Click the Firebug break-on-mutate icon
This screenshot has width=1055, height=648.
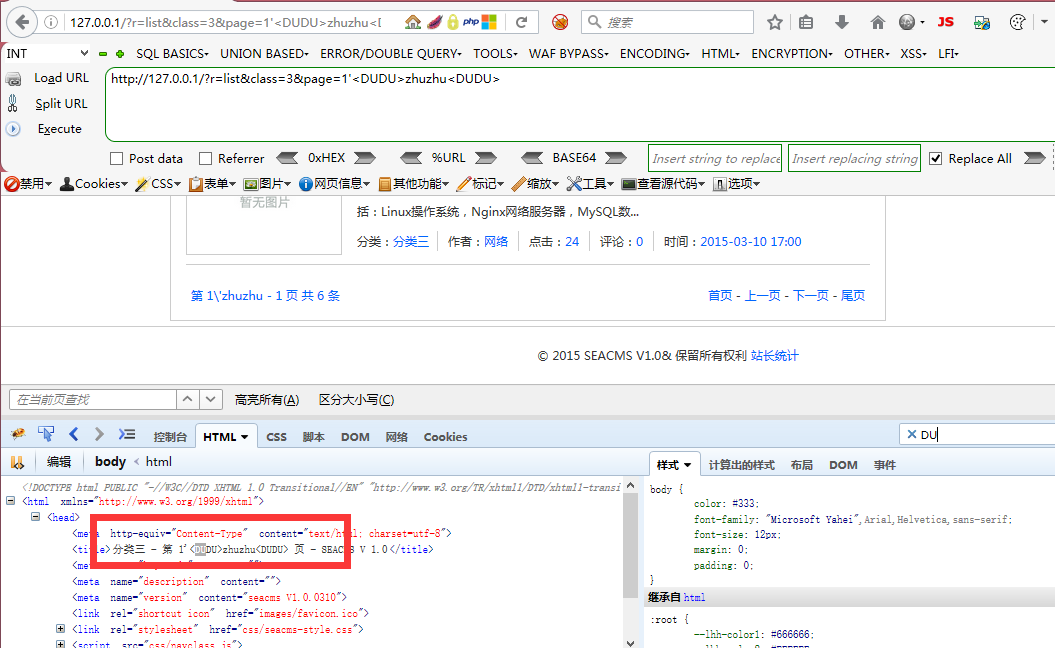point(17,462)
